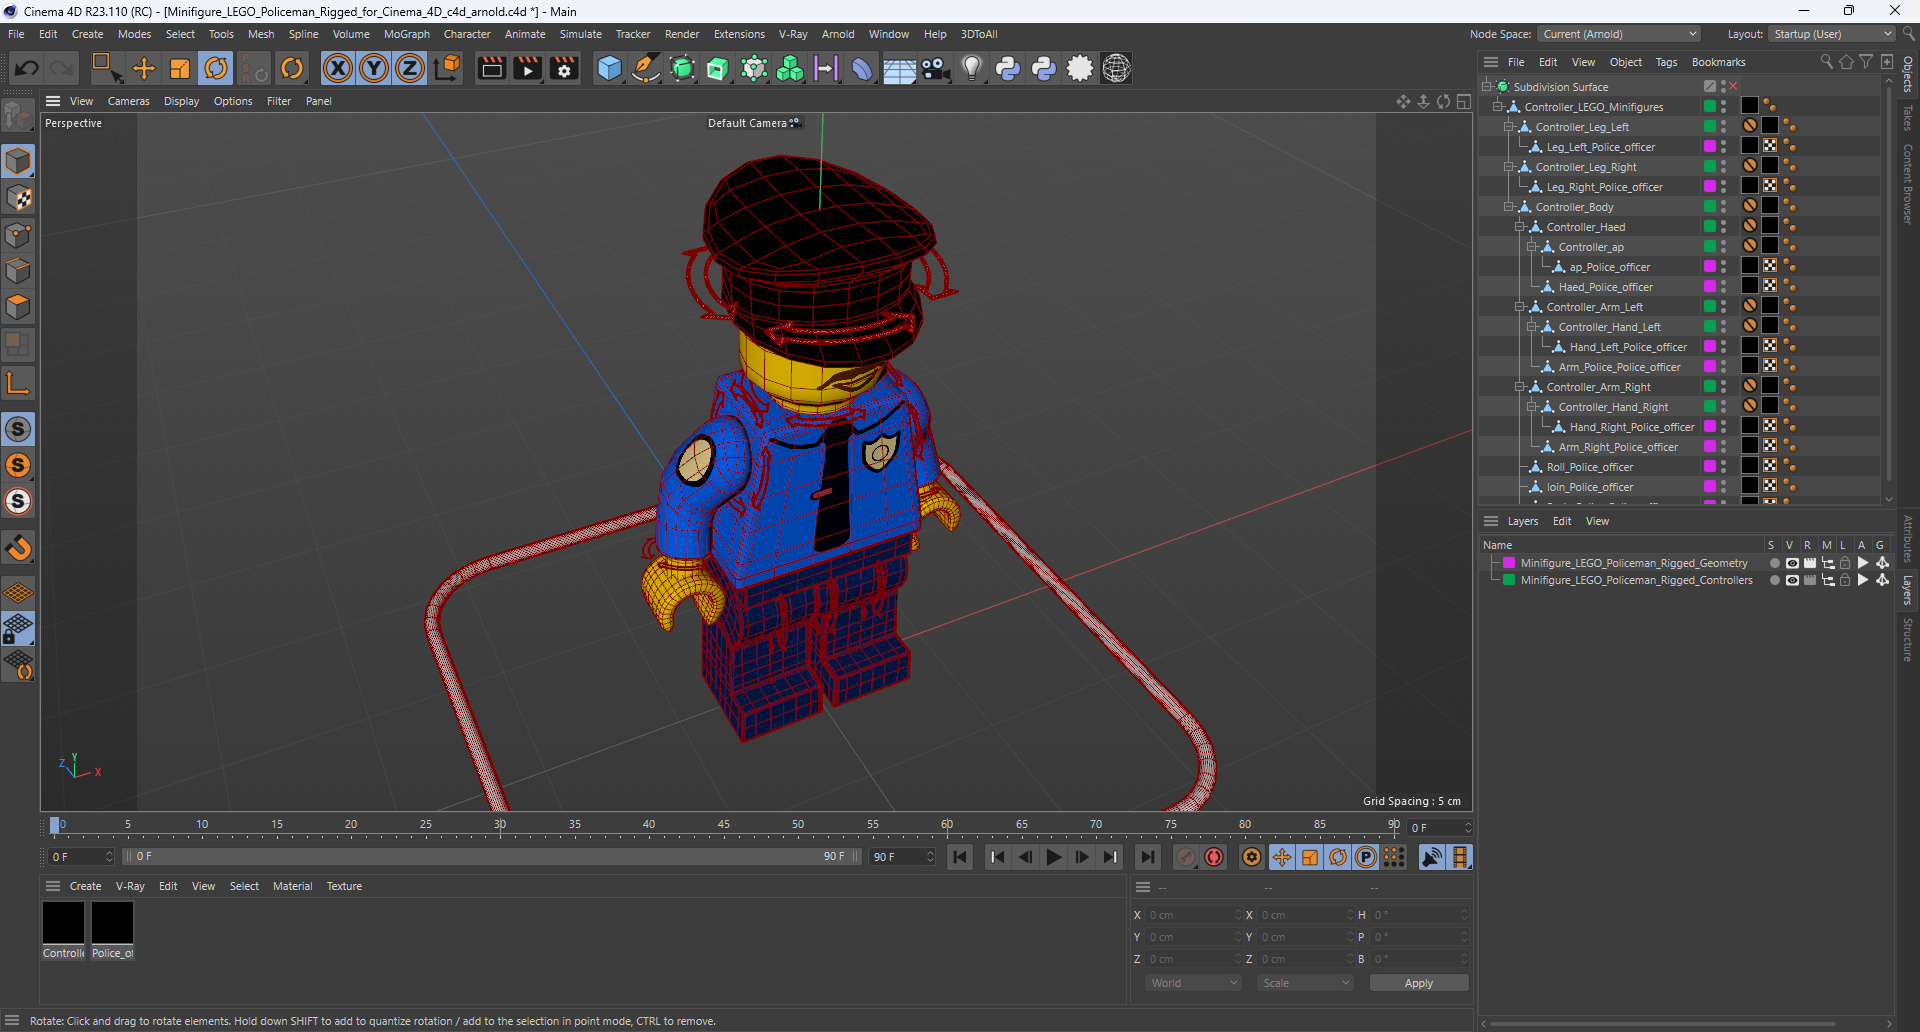Toggle Y-axis lock icon
Screen dimensions: 1920x1032
(374, 68)
